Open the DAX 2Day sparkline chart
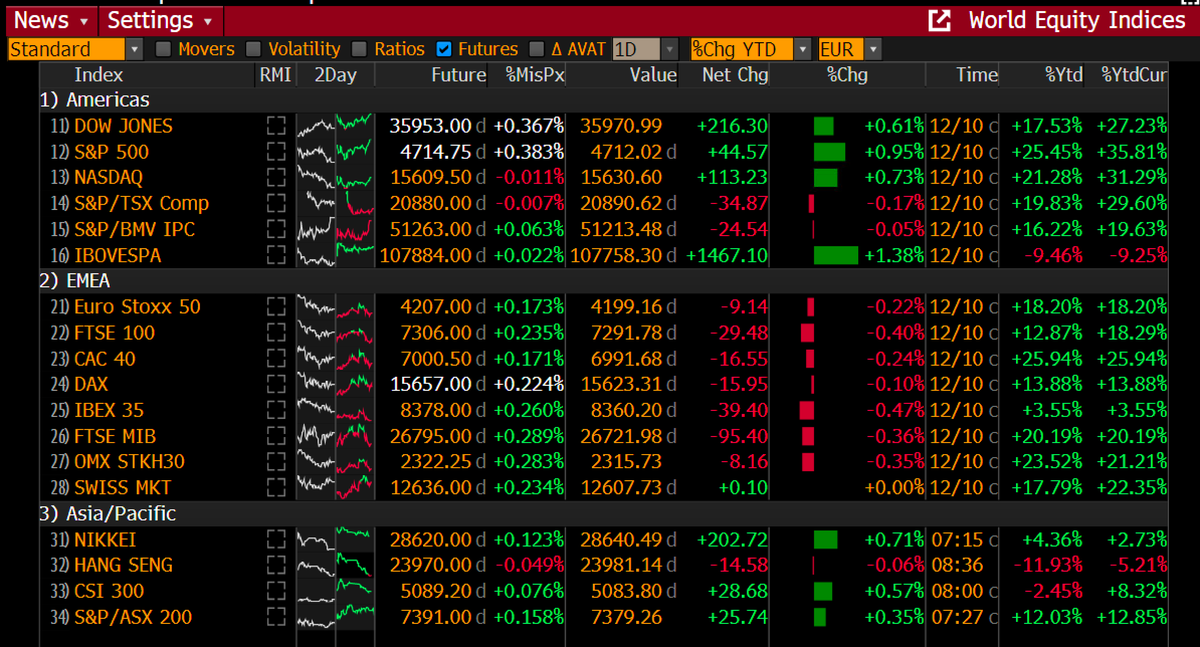 pos(335,384)
